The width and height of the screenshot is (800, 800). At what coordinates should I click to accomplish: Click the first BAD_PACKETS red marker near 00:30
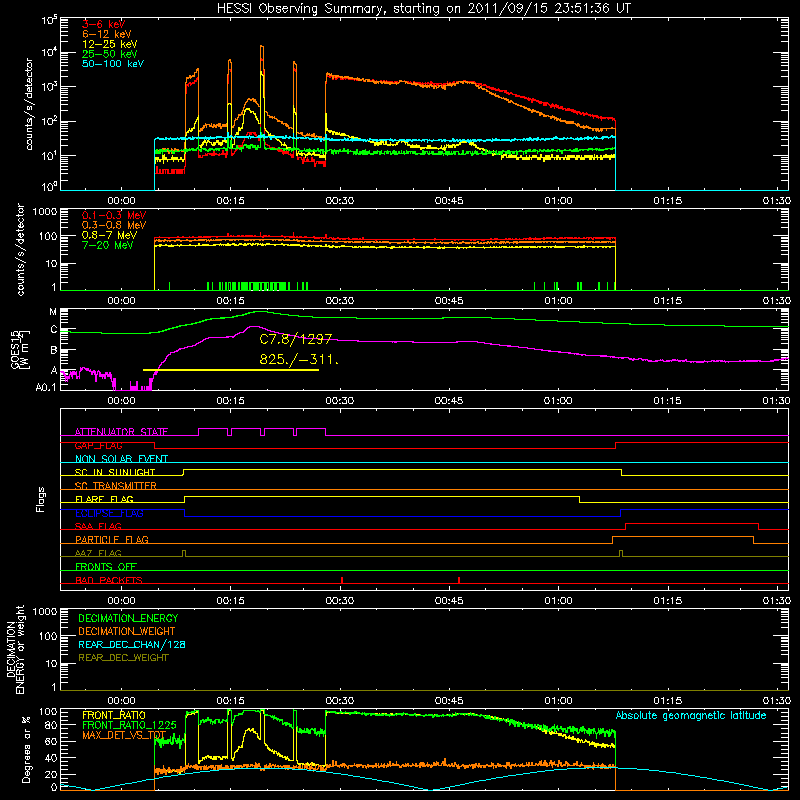pos(342,580)
